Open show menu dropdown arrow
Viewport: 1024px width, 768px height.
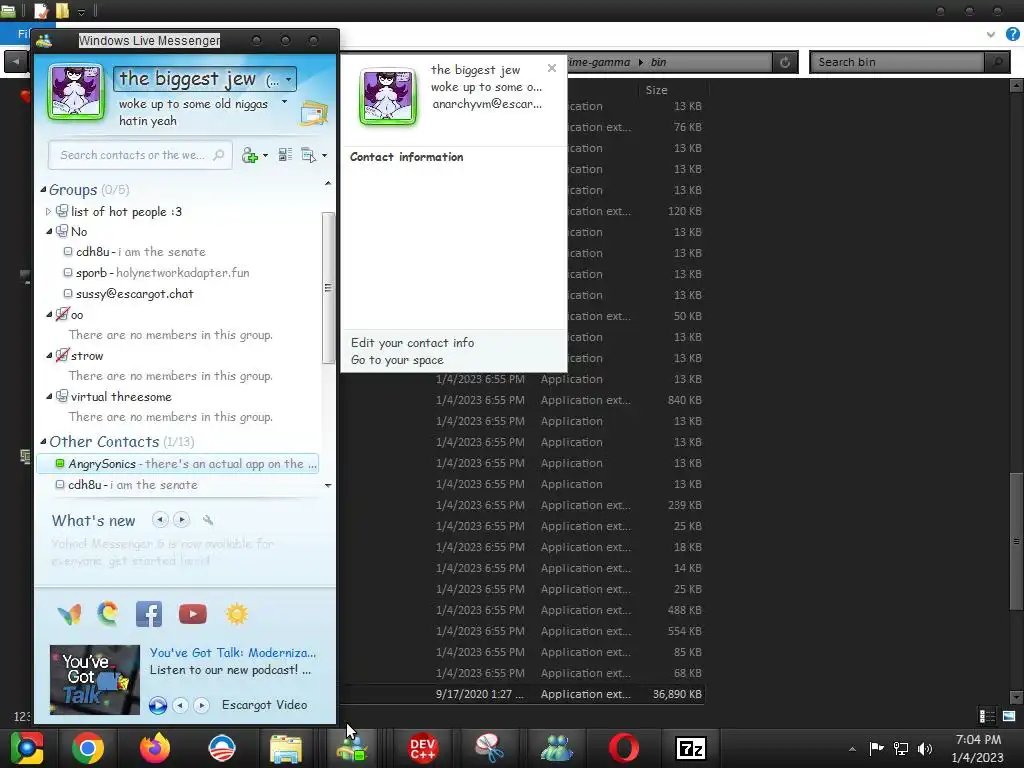[324, 155]
